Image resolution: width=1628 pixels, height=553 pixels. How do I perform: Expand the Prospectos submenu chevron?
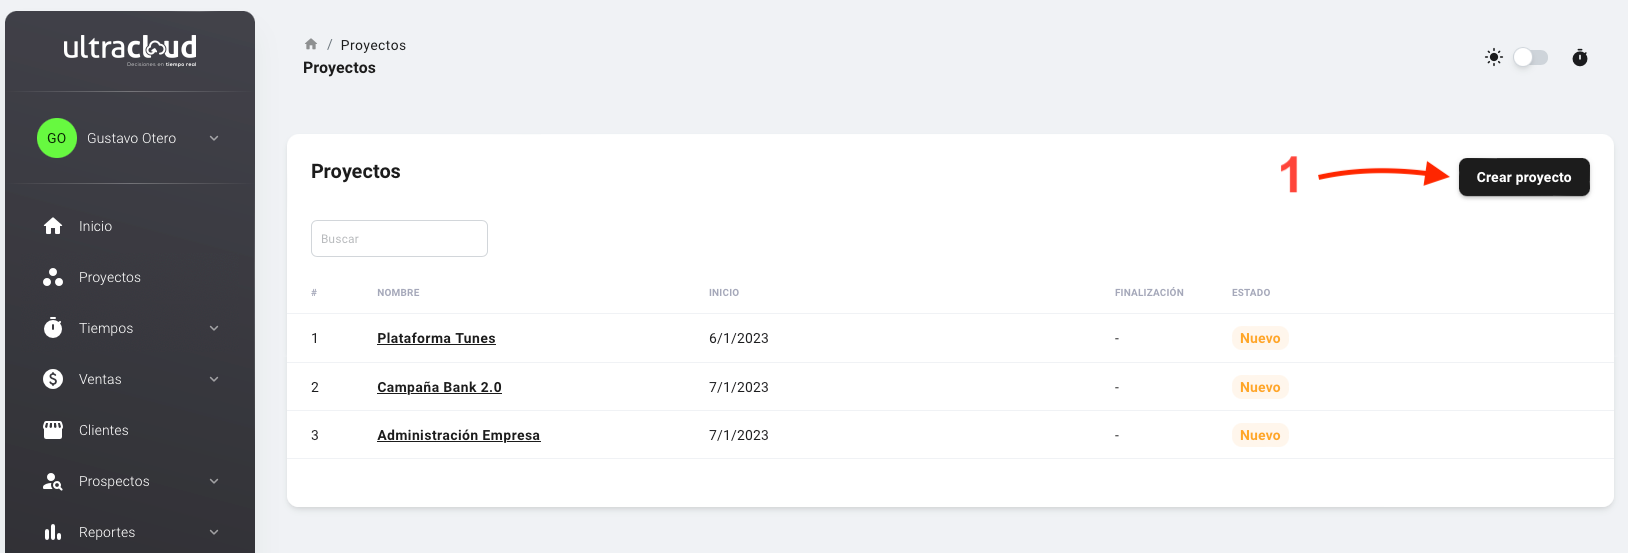tap(214, 481)
